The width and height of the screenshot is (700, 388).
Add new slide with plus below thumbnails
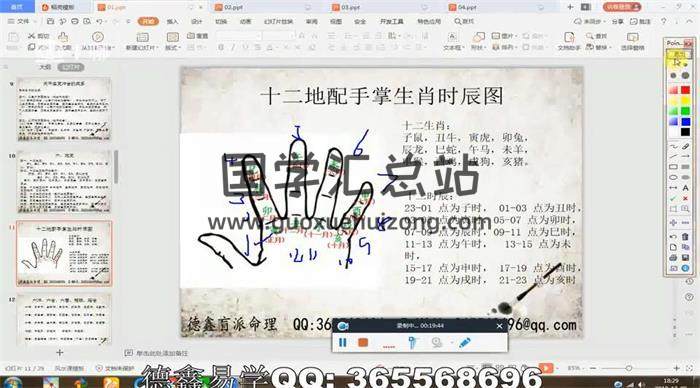[59, 353]
